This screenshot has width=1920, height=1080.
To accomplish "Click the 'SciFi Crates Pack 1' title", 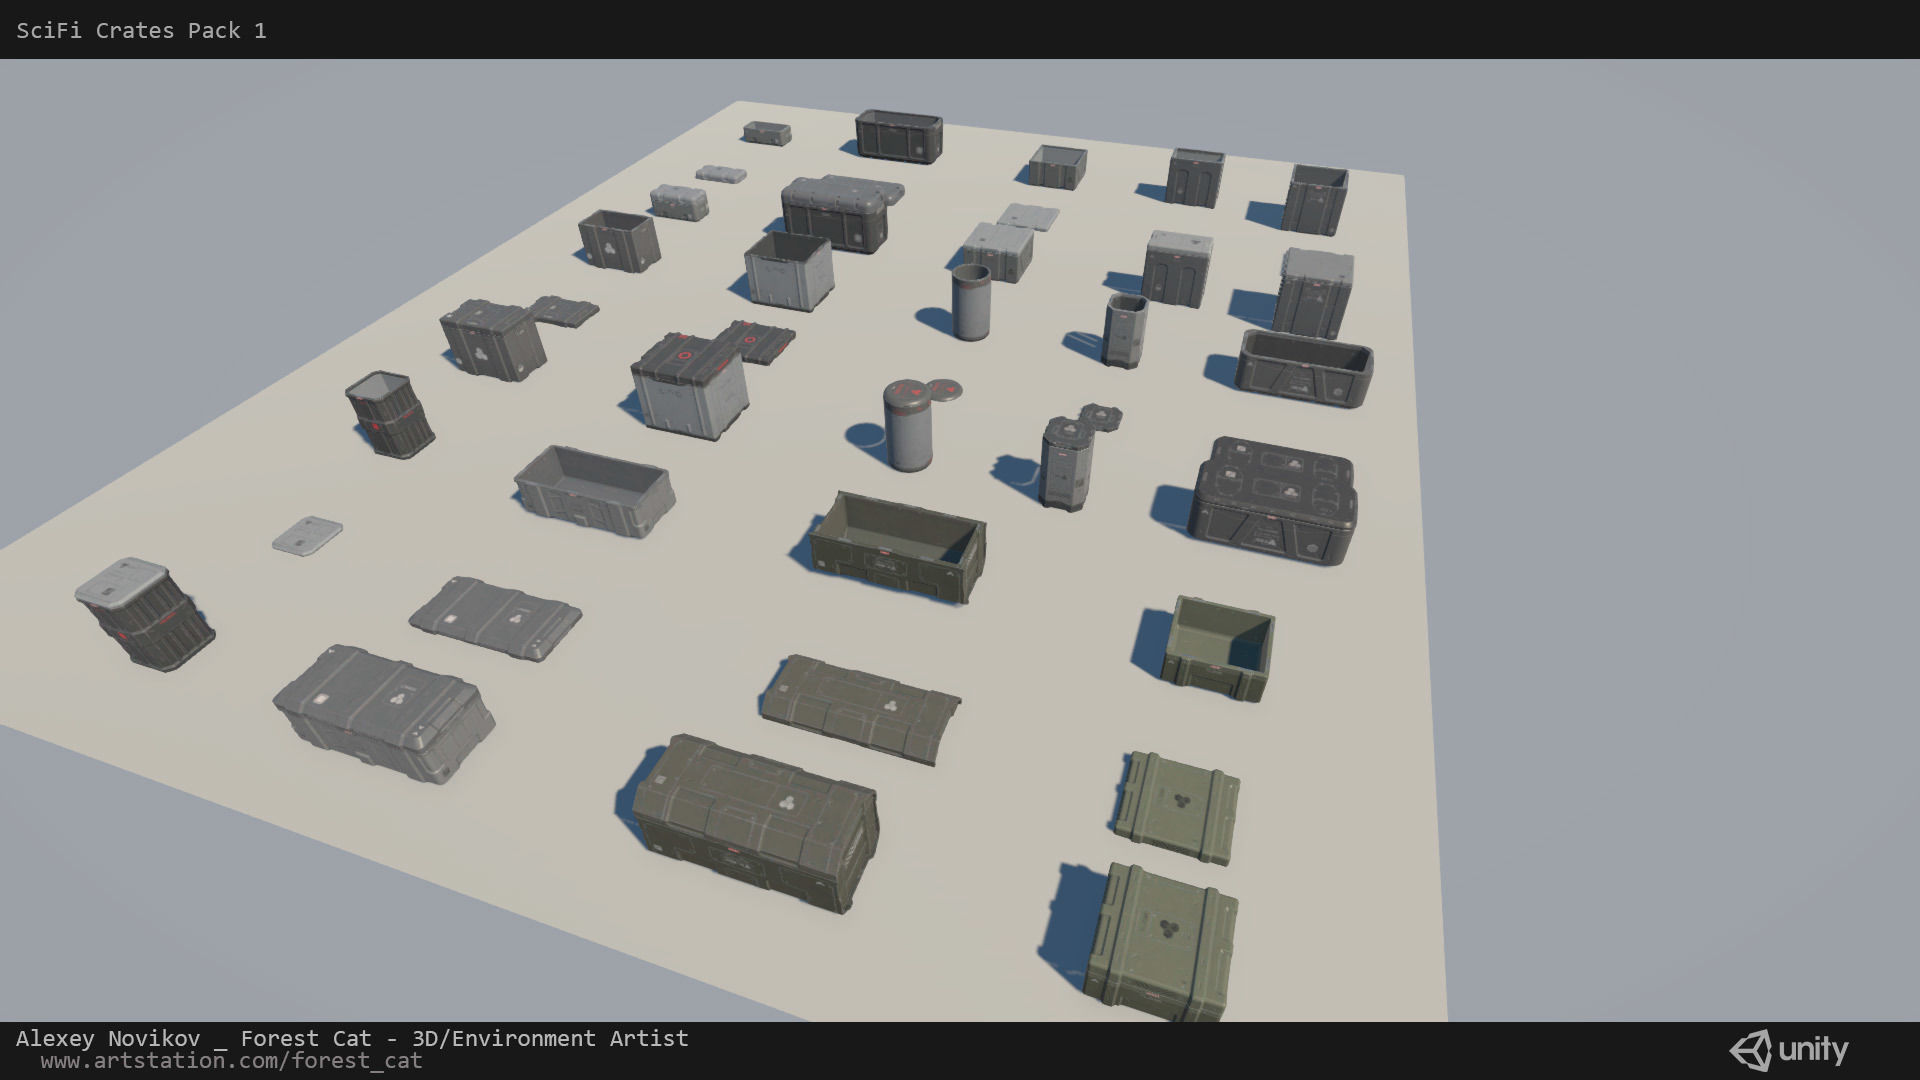I will click(141, 31).
